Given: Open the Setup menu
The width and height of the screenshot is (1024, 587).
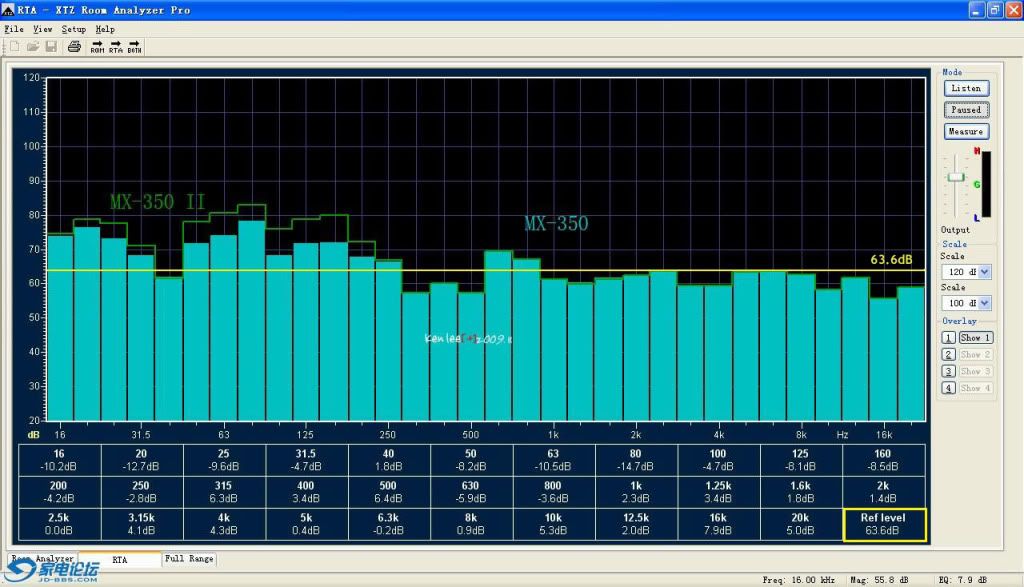Looking at the screenshot, I should click(x=74, y=29).
